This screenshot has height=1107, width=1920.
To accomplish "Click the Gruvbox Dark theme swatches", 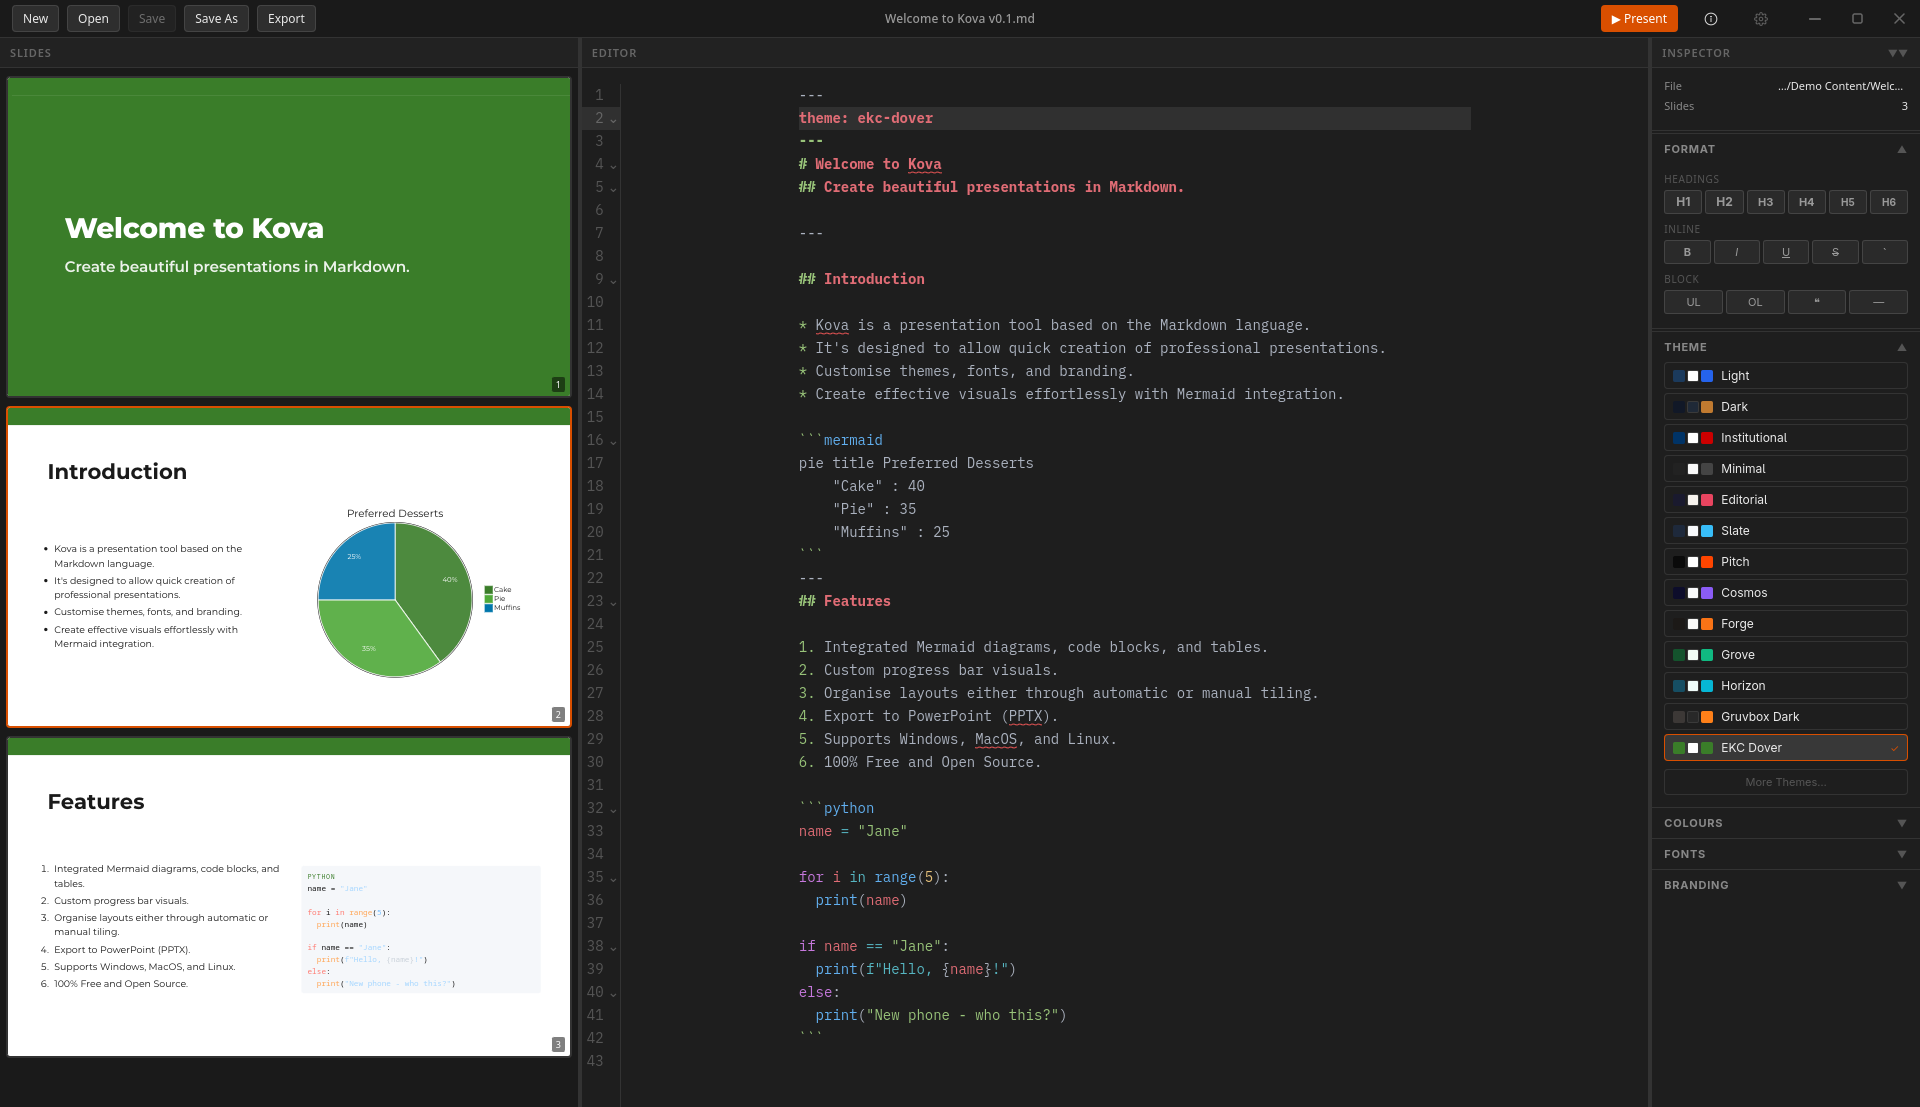I will (x=1693, y=717).
